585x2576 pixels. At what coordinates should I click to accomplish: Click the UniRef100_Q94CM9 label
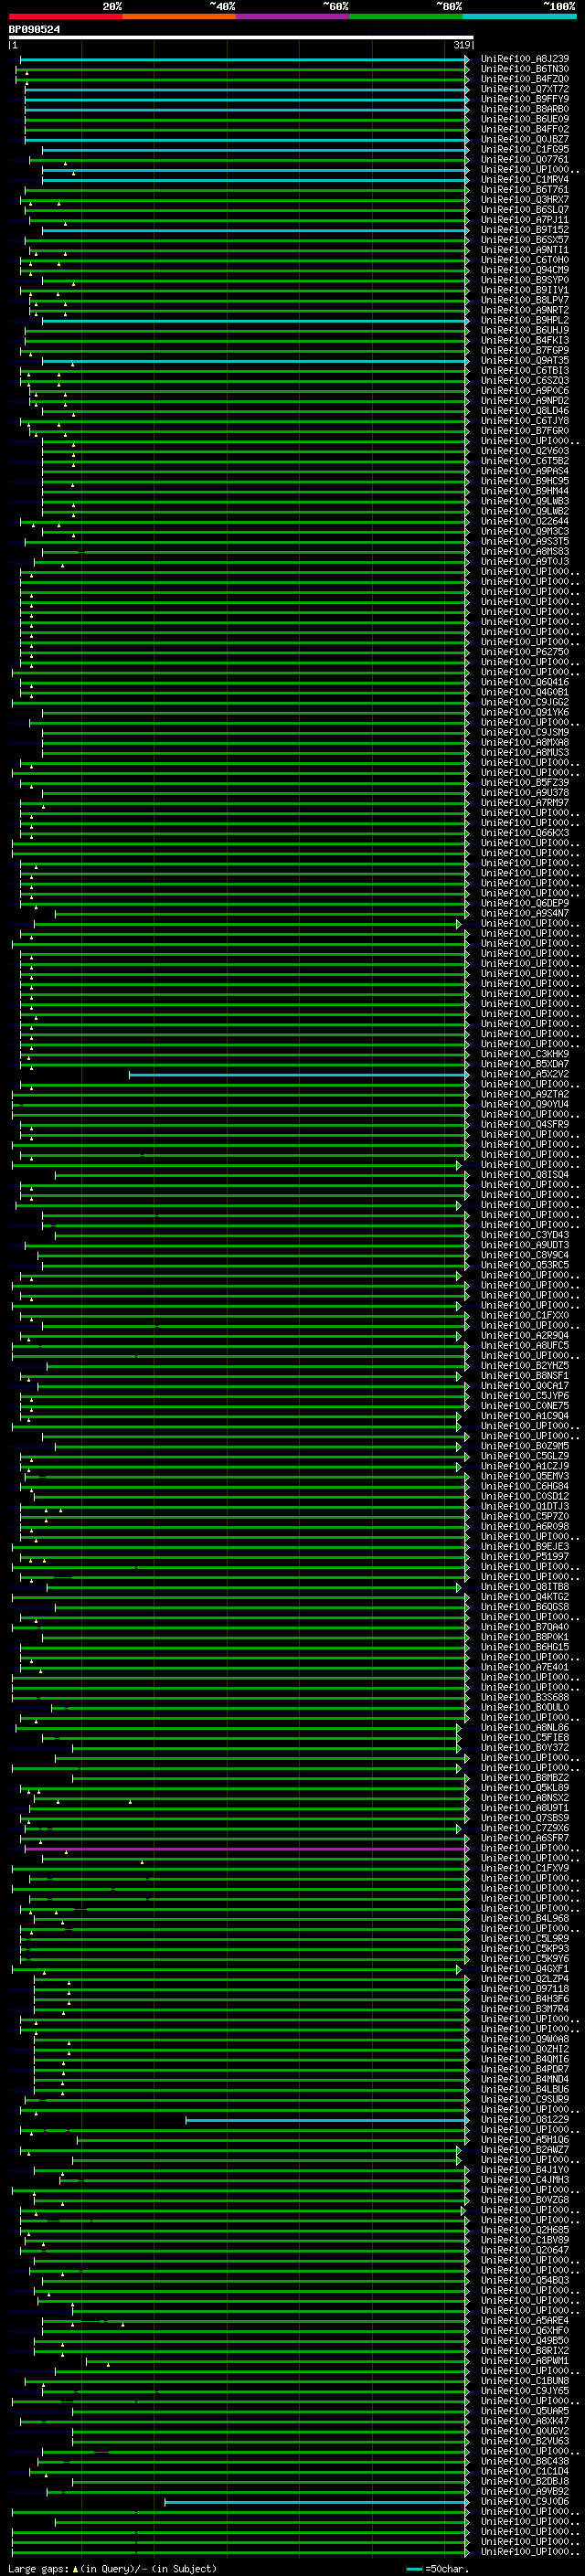(525, 270)
